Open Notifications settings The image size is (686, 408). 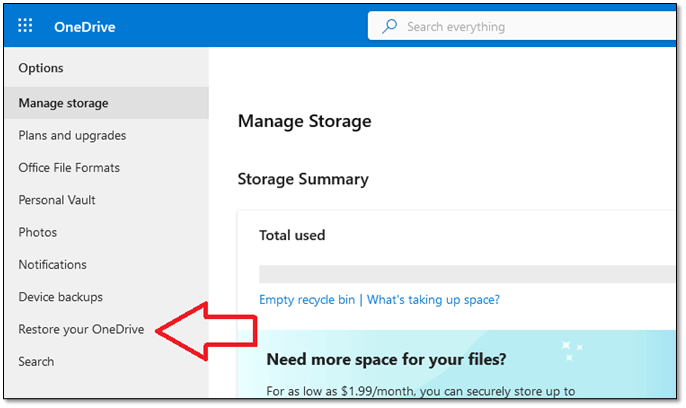(x=52, y=265)
